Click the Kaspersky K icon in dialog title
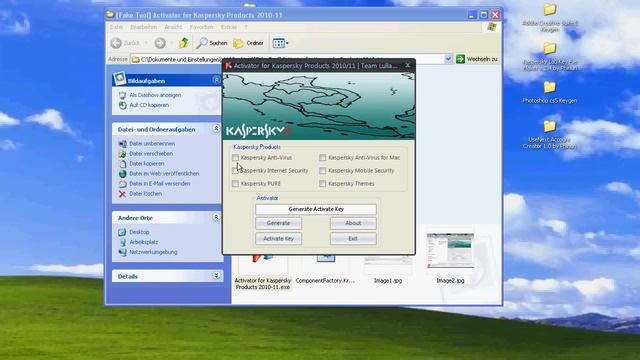Viewport: 640px width, 360px height. pos(229,65)
